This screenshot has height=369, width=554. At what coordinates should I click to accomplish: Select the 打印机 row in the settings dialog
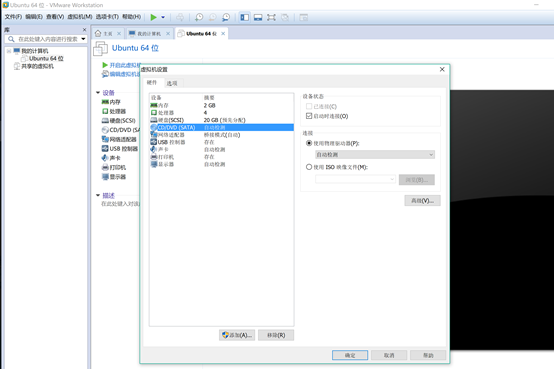tap(222, 157)
